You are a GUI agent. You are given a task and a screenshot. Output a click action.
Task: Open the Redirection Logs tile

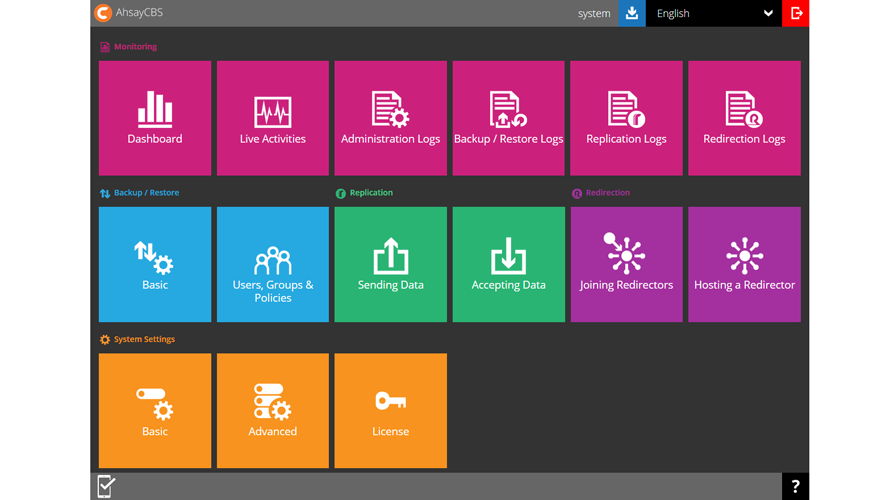(744, 118)
